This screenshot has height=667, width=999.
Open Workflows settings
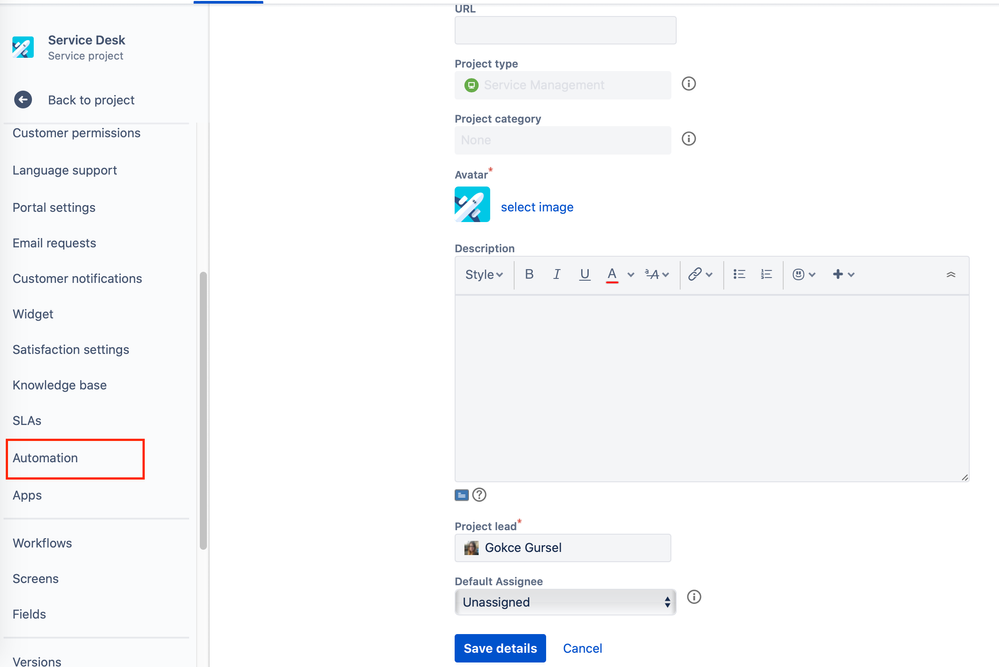point(42,543)
